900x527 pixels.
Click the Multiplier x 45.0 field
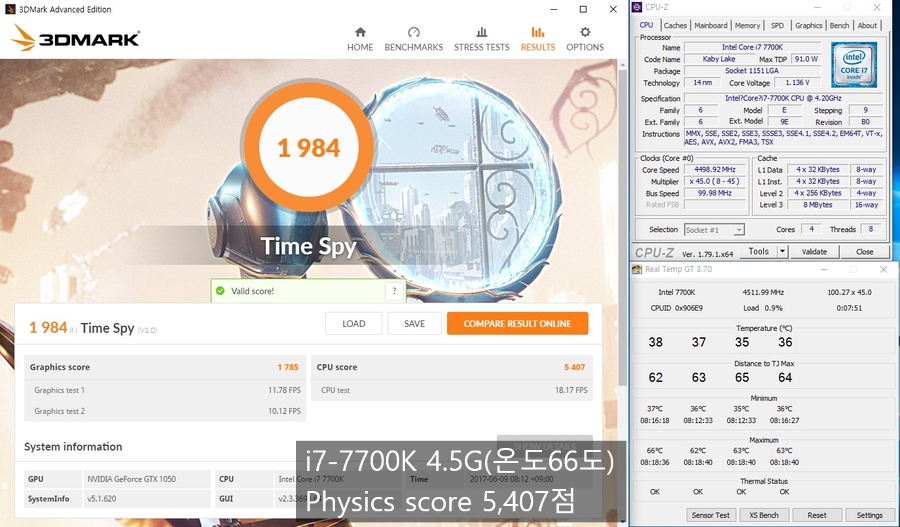tap(715, 181)
